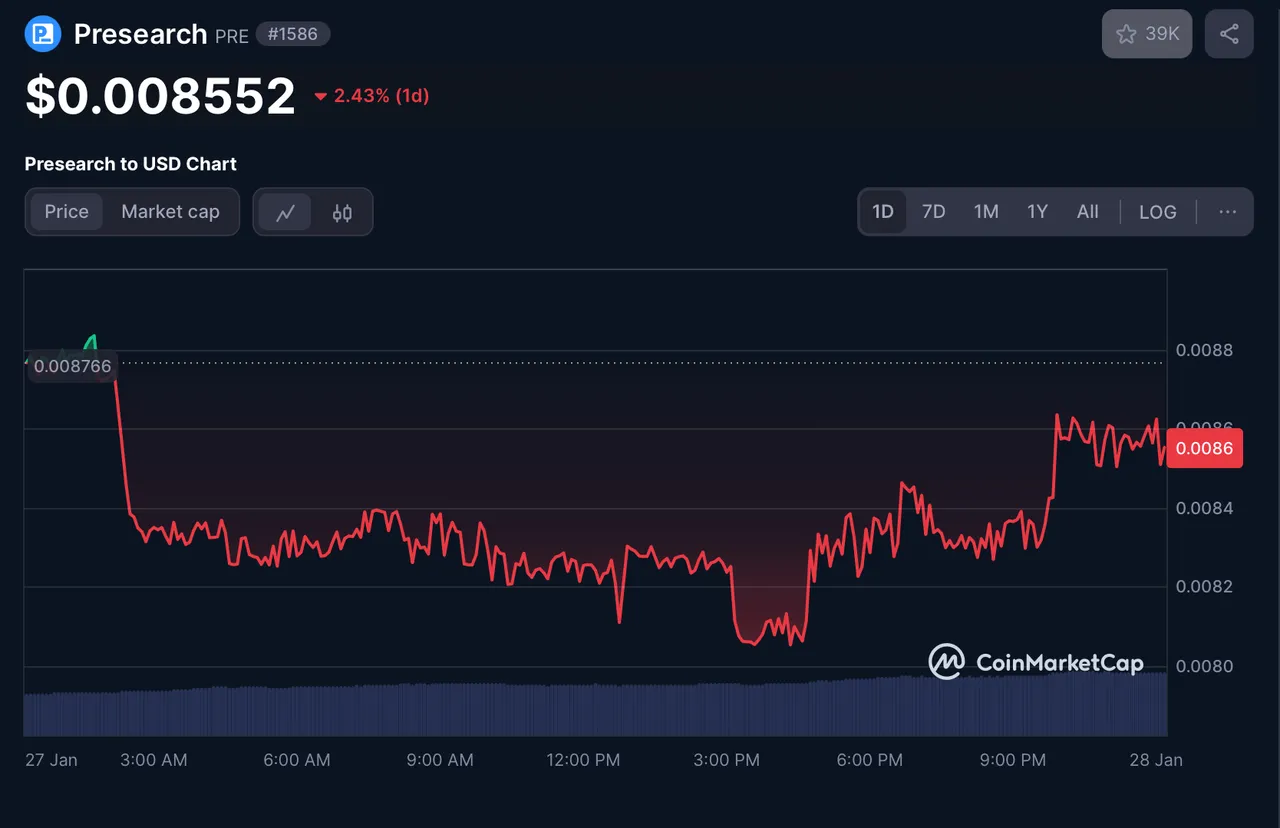Image resolution: width=1280 pixels, height=828 pixels.
Task: Click the 39K watchlist count
Action: pyautogui.click(x=1162, y=34)
